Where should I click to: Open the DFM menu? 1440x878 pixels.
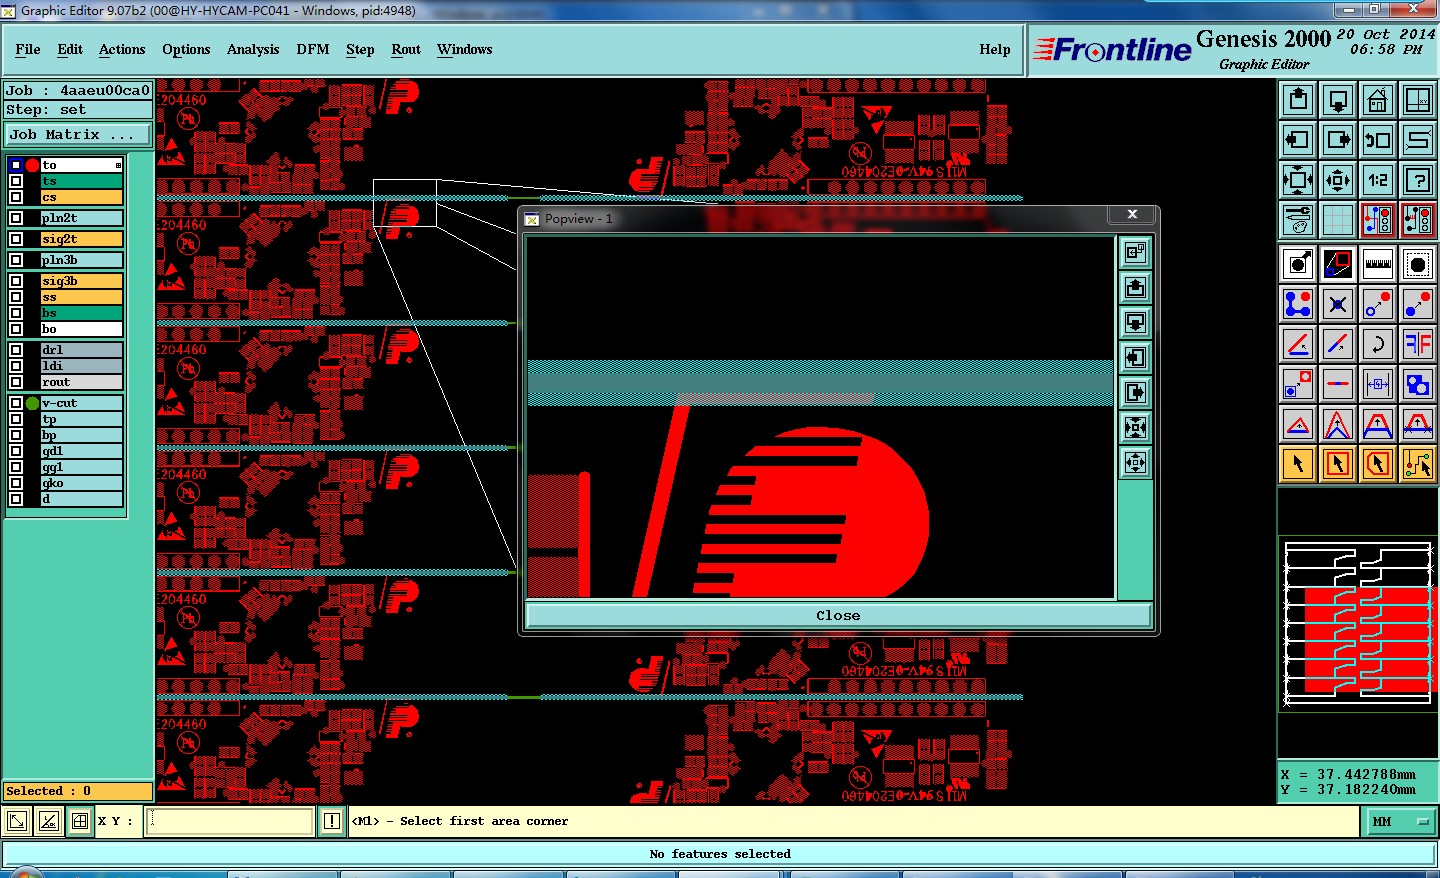(313, 49)
